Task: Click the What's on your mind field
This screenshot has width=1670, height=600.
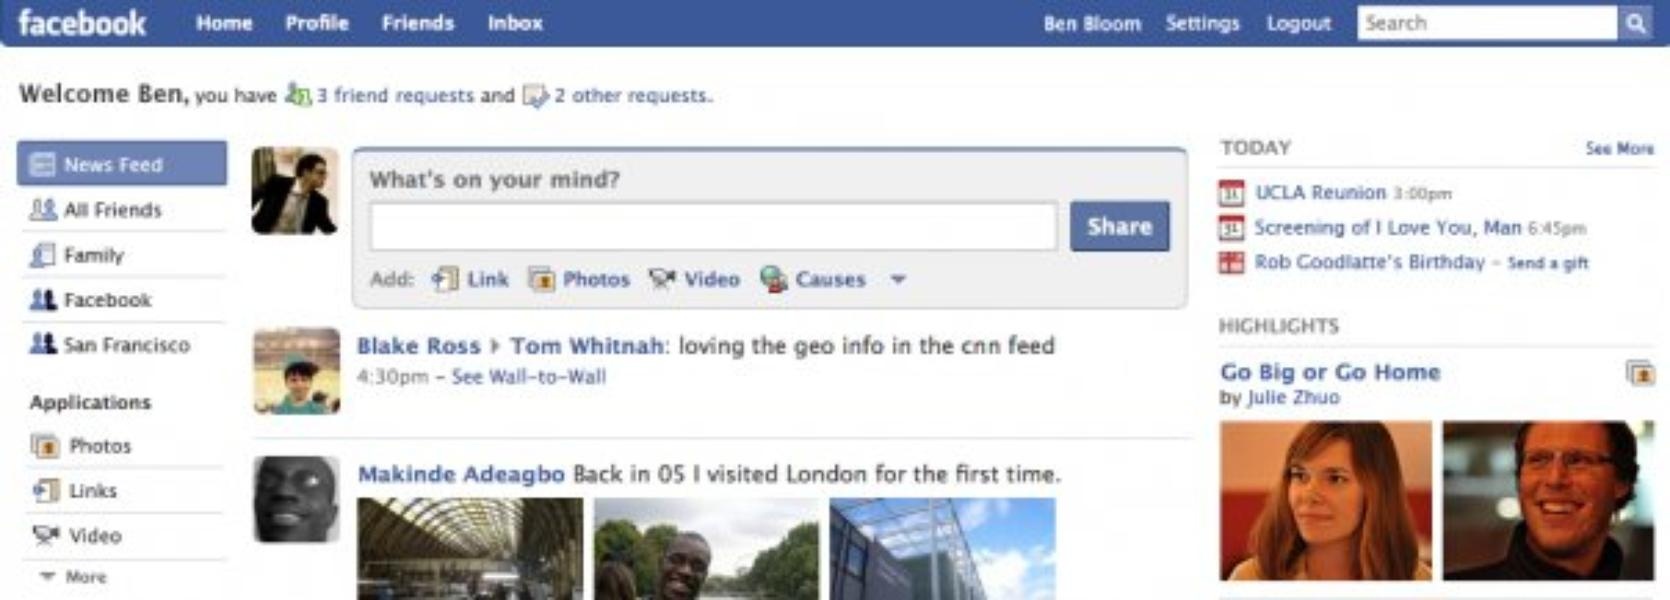Action: point(714,227)
